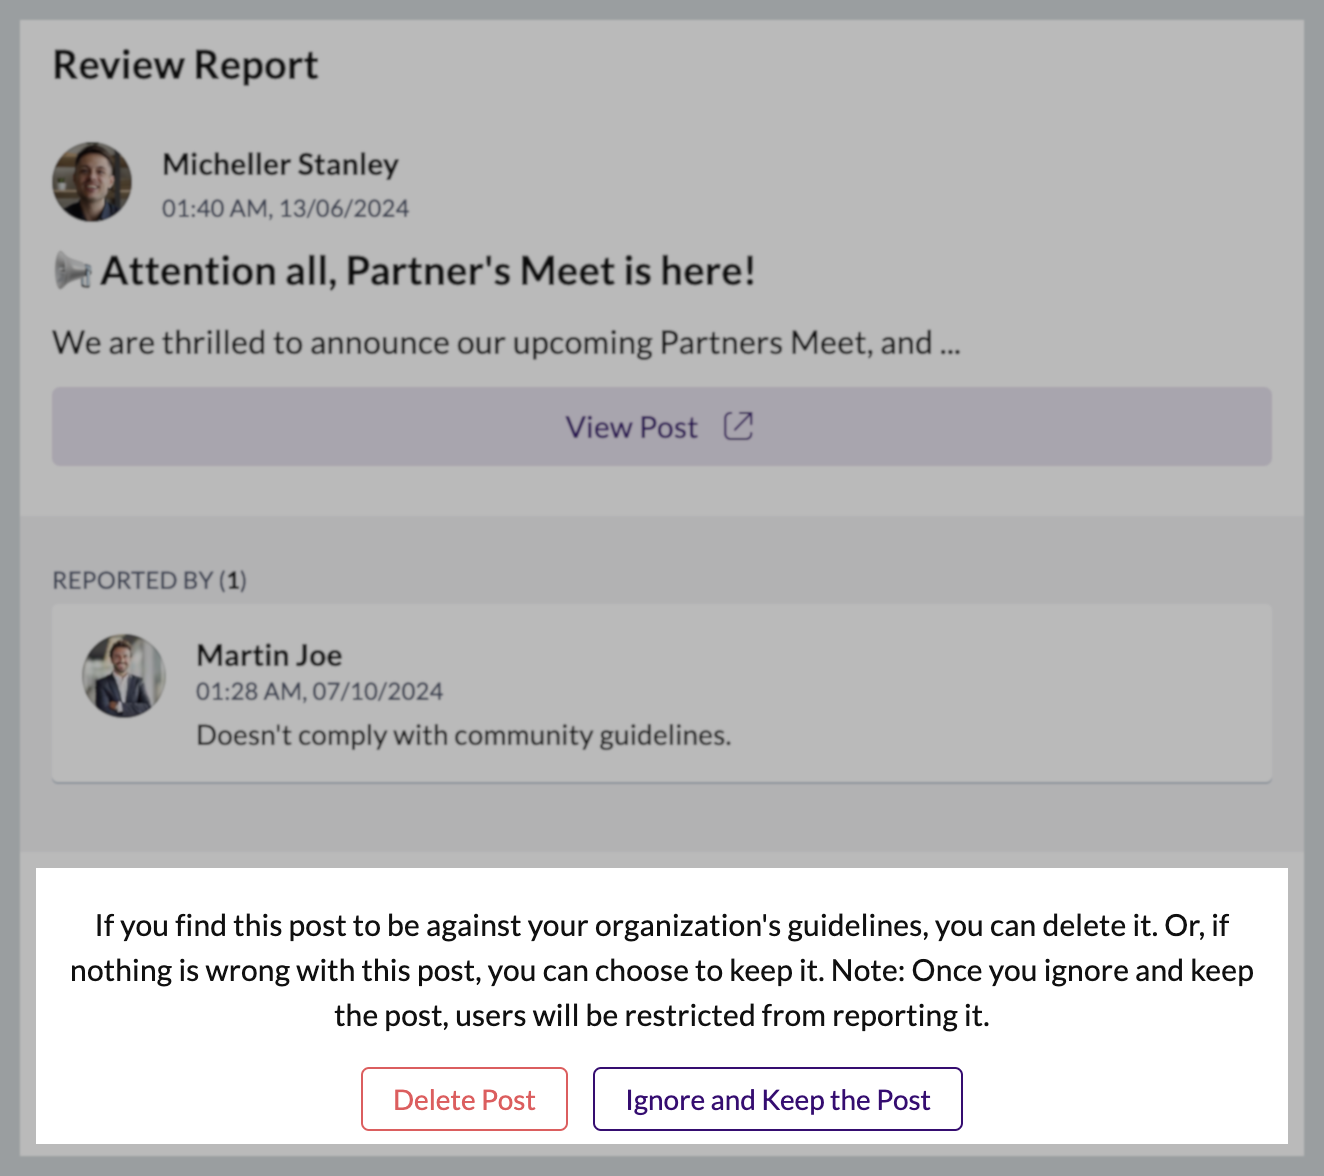This screenshot has width=1324, height=1176.
Task: Click the external link icon beside View Post
Action: click(x=738, y=427)
